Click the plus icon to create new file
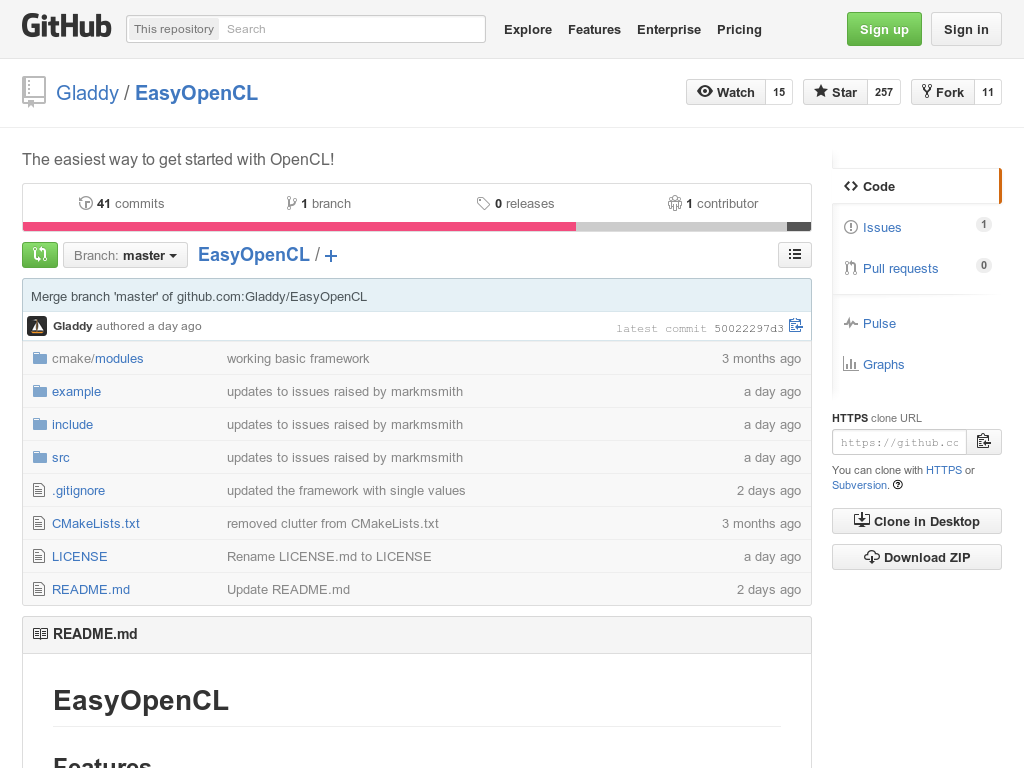The image size is (1024, 768). tap(331, 256)
